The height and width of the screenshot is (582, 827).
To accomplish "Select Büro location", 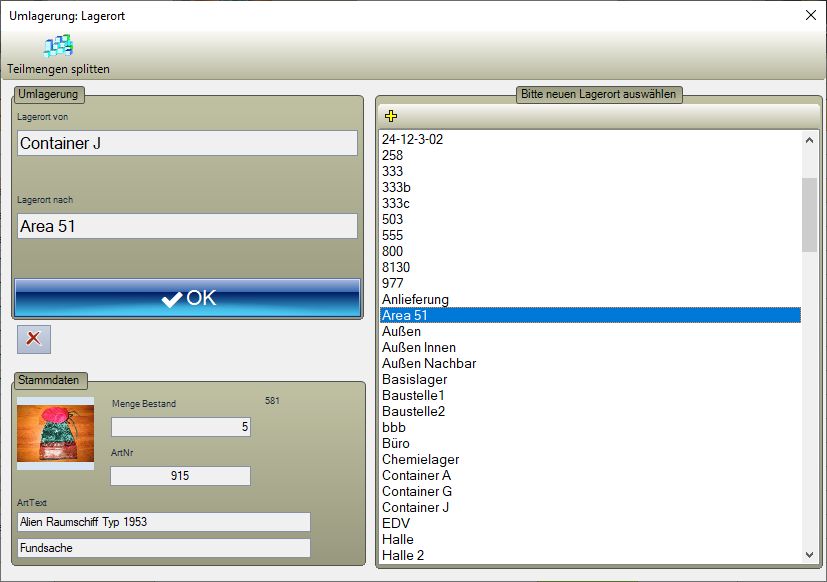I will [590, 443].
